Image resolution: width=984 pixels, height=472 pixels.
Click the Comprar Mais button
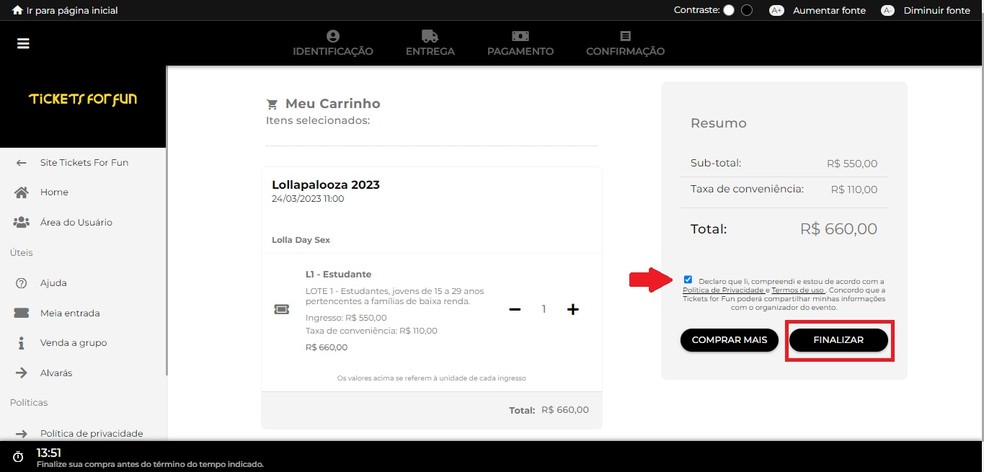click(729, 340)
